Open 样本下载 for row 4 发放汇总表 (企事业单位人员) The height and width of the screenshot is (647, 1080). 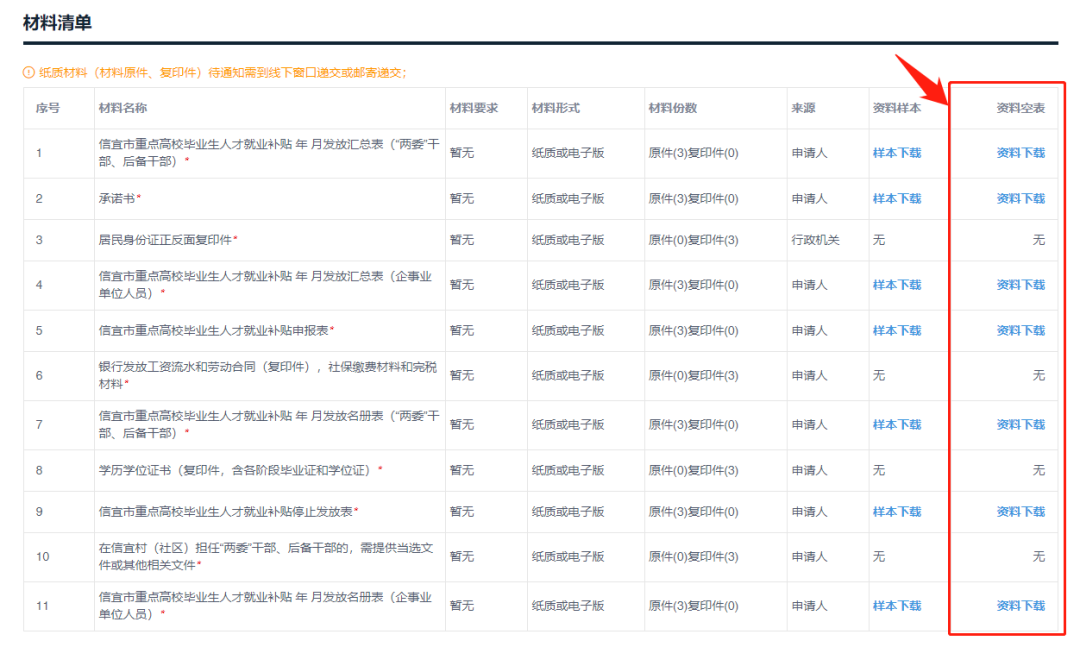[x=897, y=285]
